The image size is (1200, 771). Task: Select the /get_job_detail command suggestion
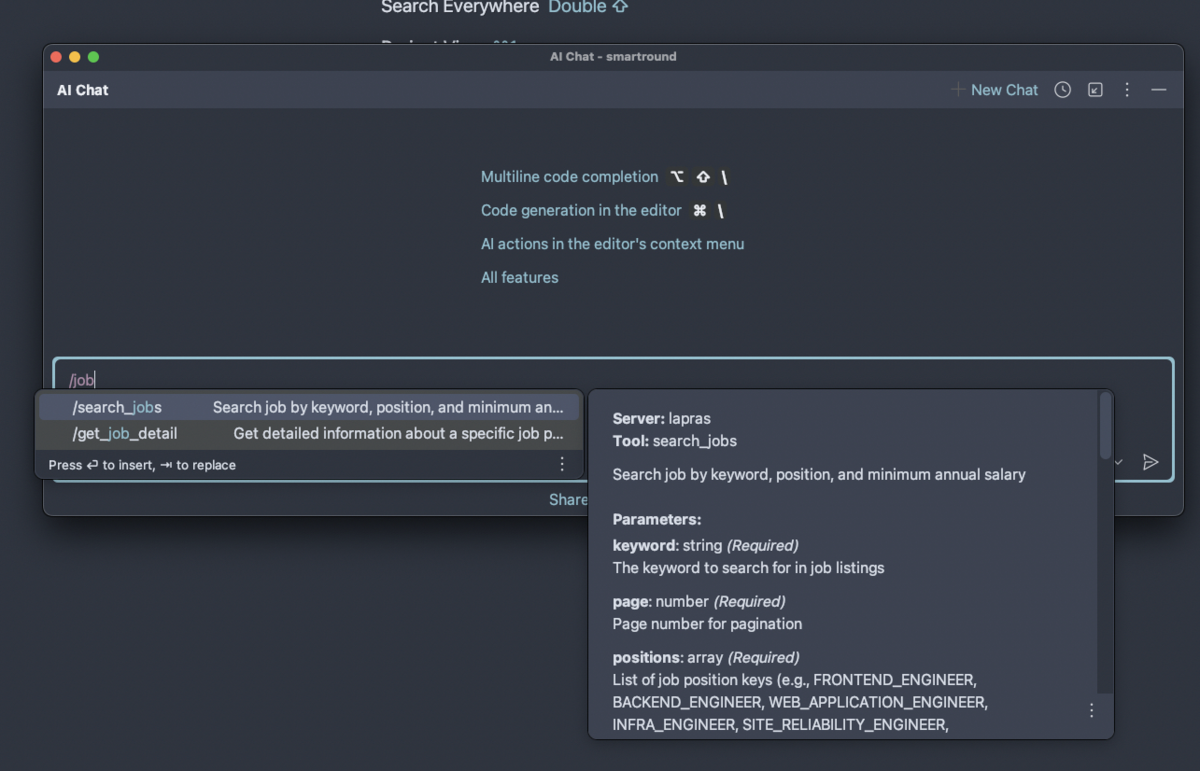point(123,433)
